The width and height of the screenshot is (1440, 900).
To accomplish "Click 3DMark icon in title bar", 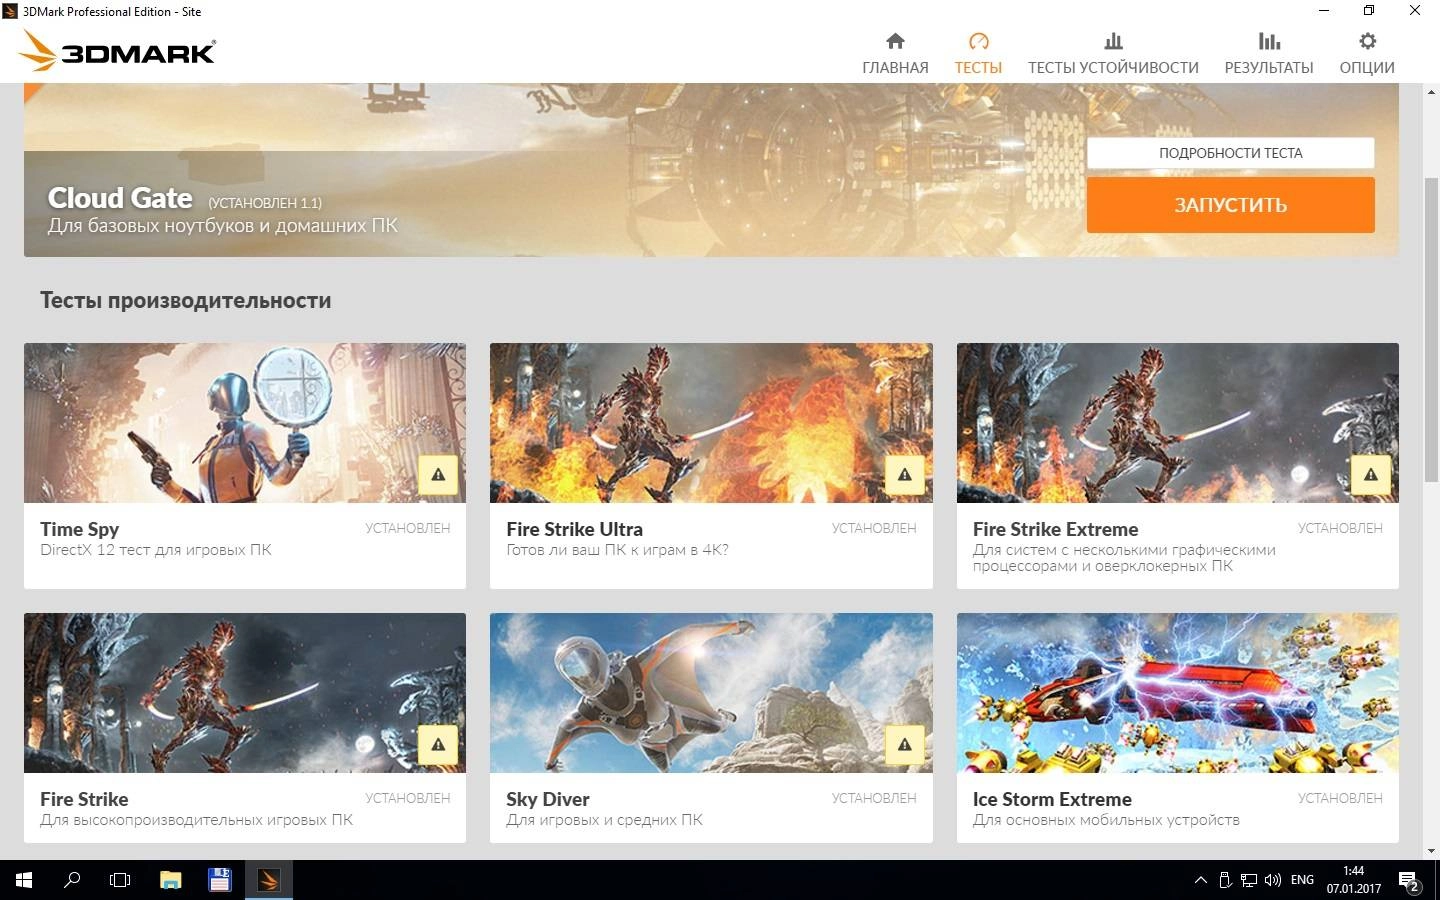I will (x=10, y=11).
